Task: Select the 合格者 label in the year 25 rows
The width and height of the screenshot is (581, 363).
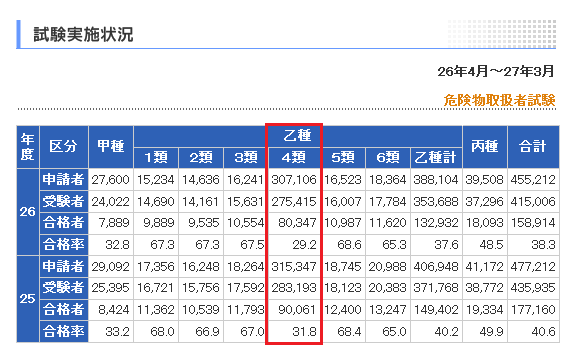Action: (64, 310)
